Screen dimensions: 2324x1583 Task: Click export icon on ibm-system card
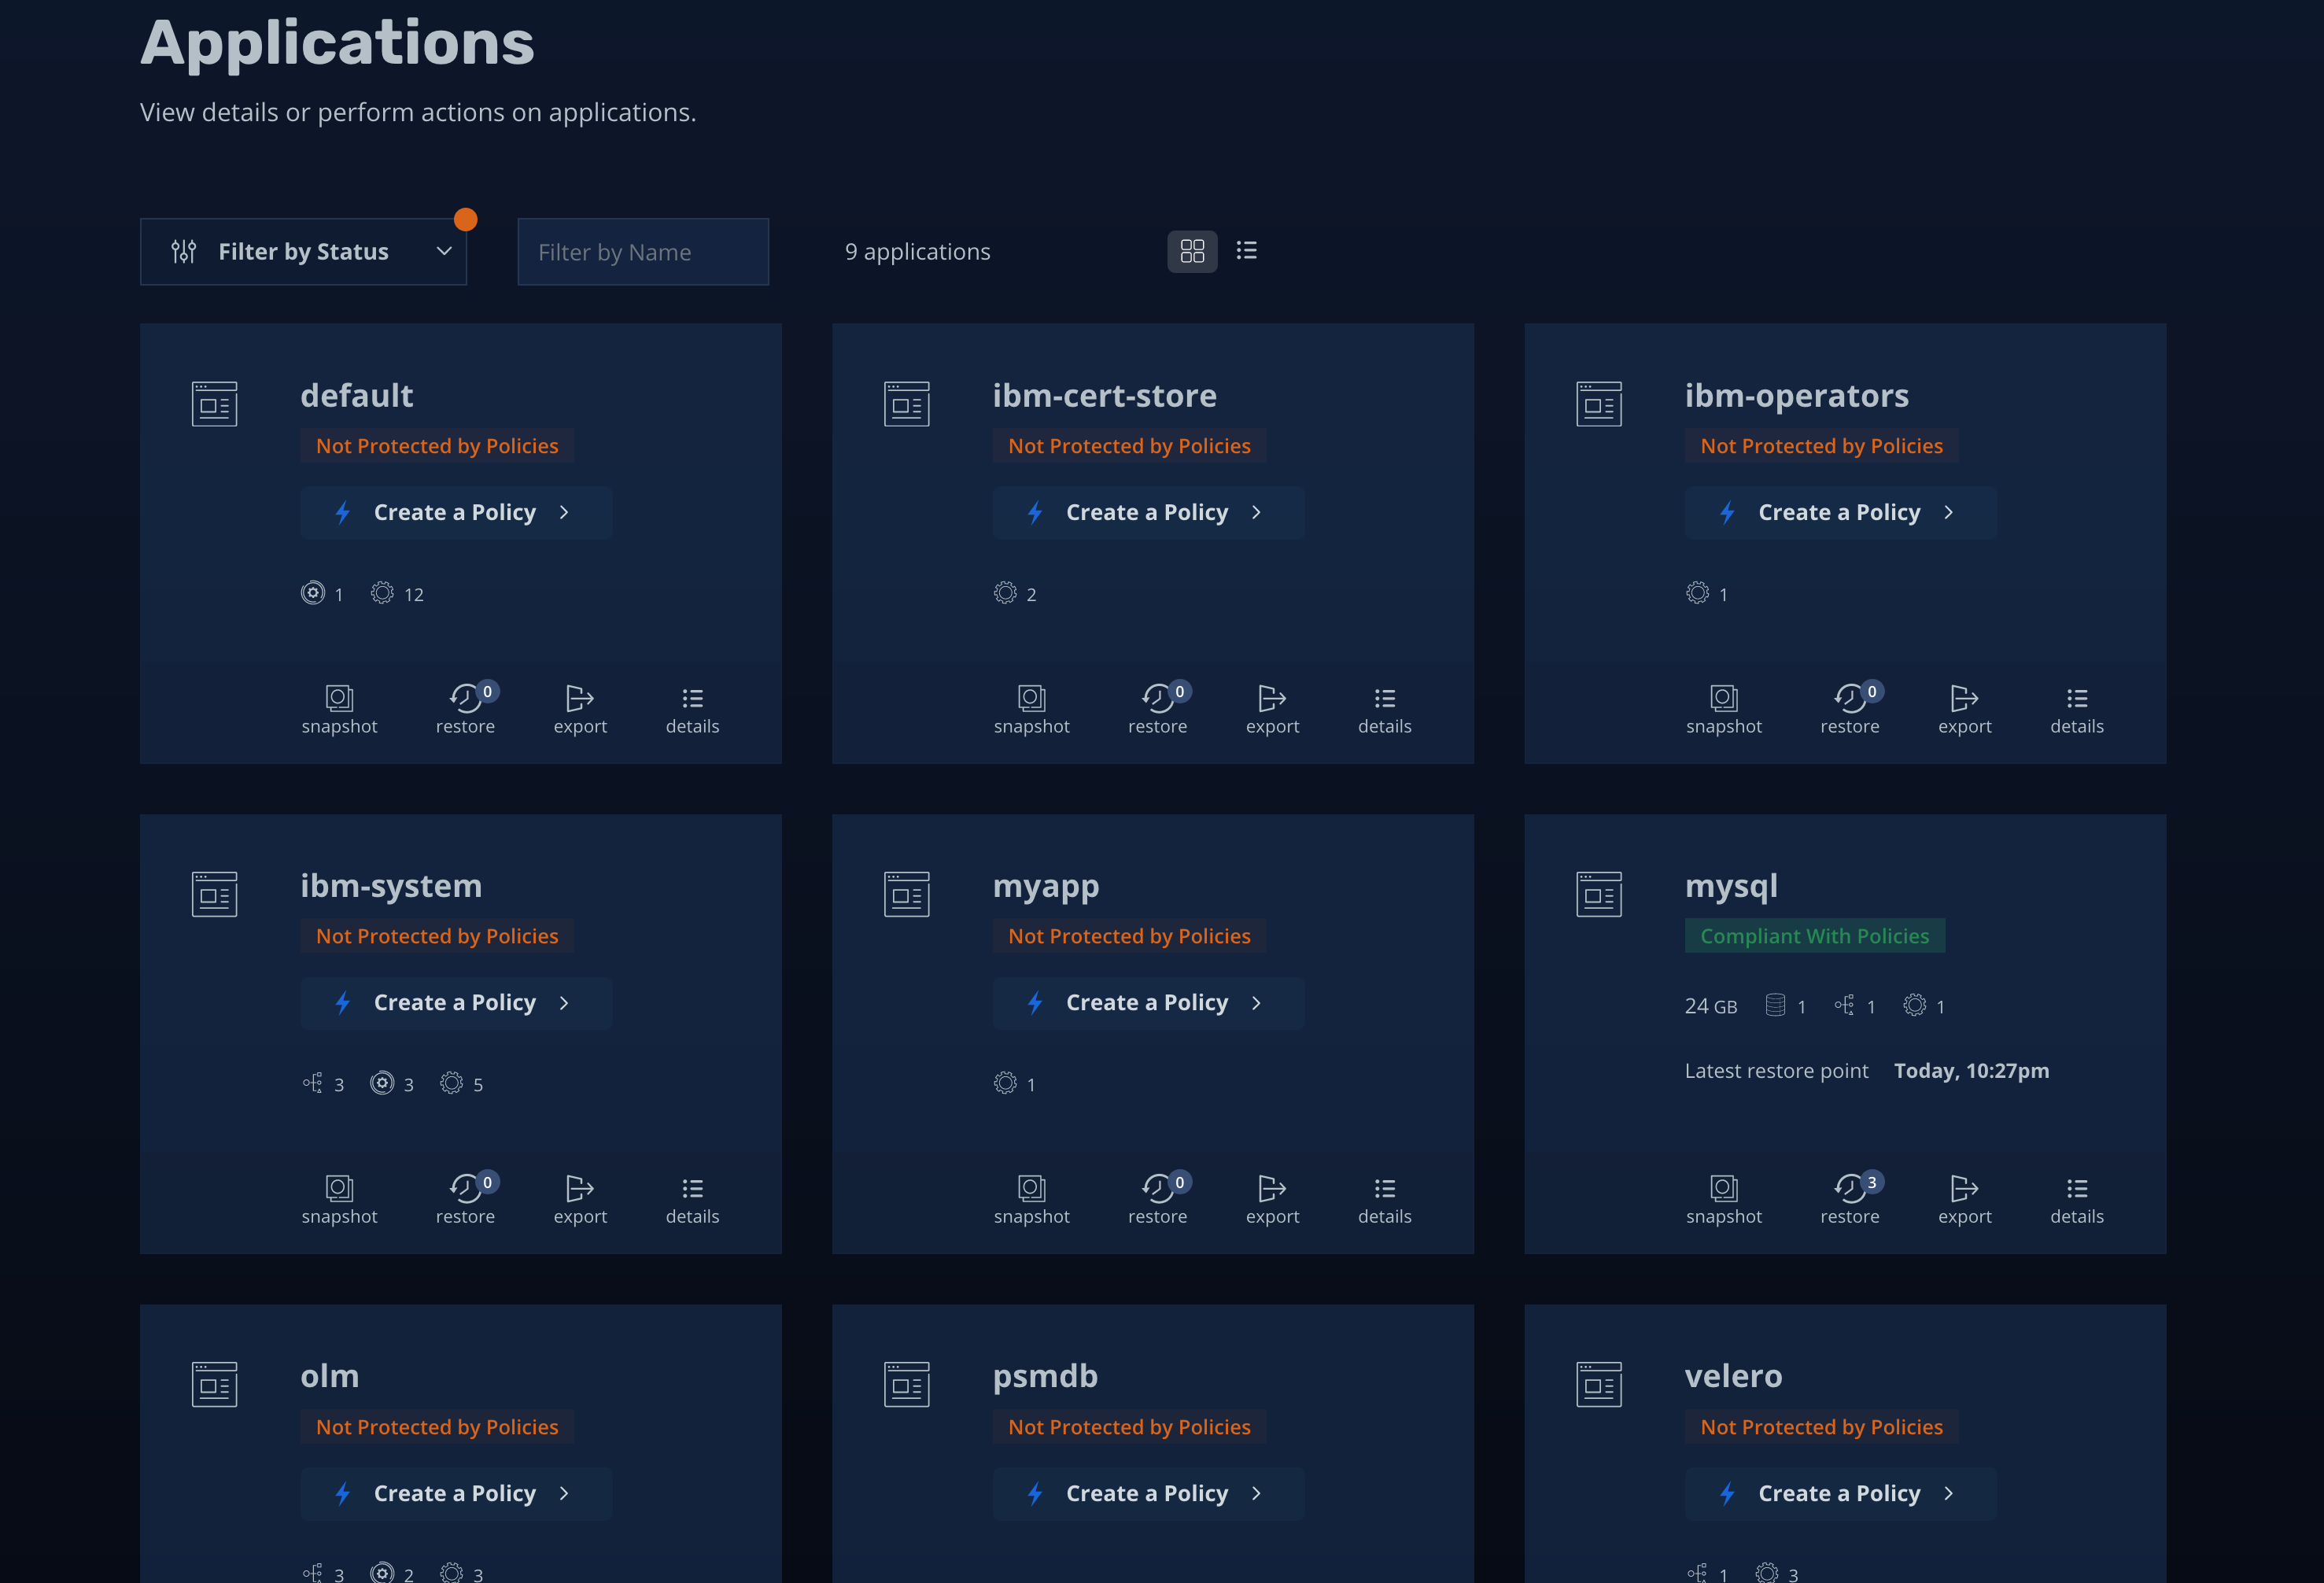579,1188
